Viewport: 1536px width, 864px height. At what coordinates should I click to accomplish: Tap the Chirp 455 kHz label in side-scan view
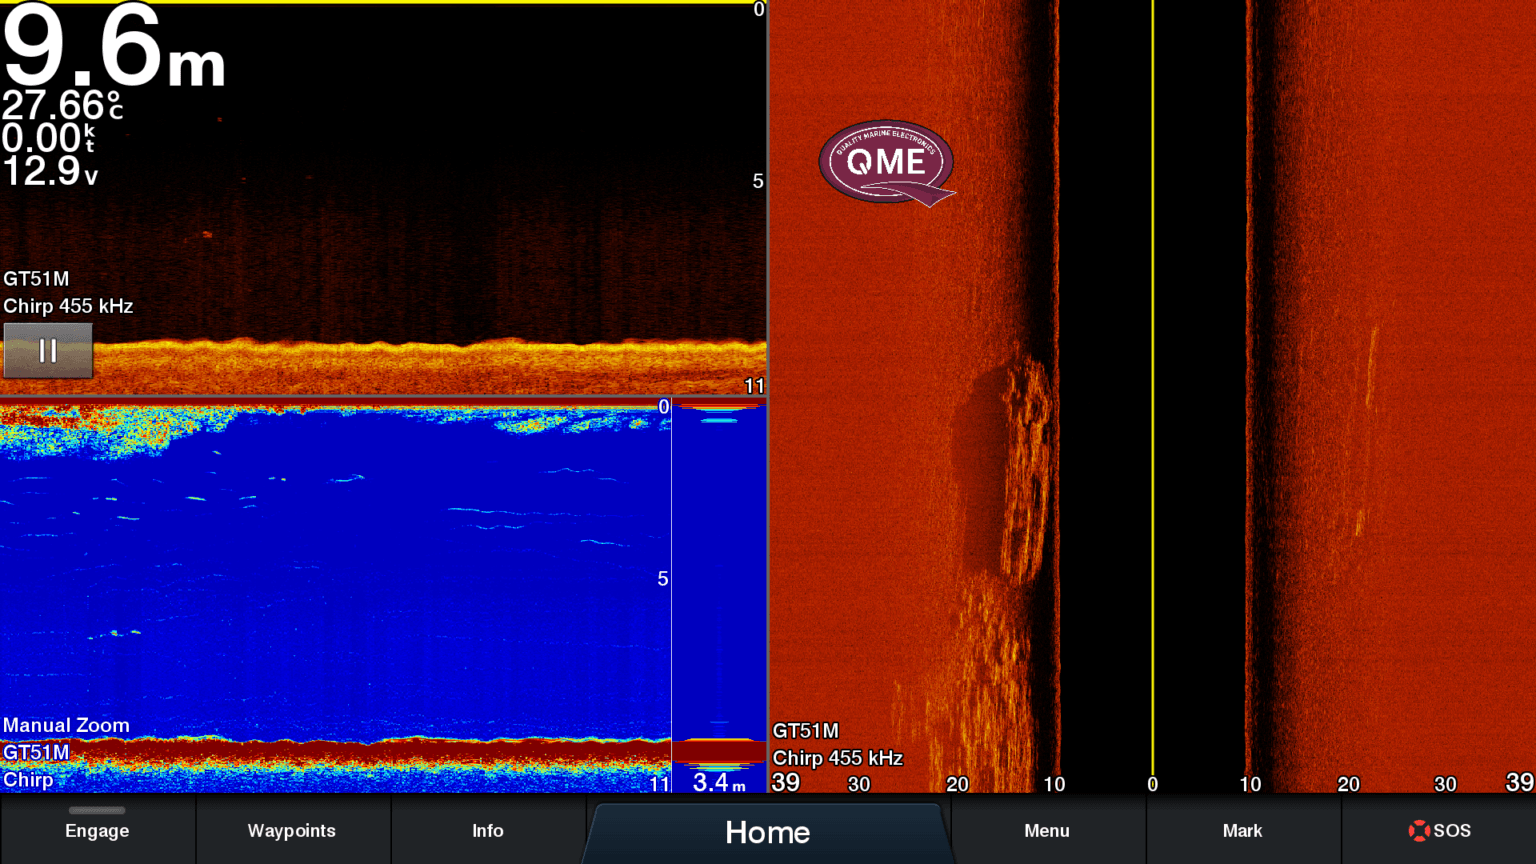(838, 758)
